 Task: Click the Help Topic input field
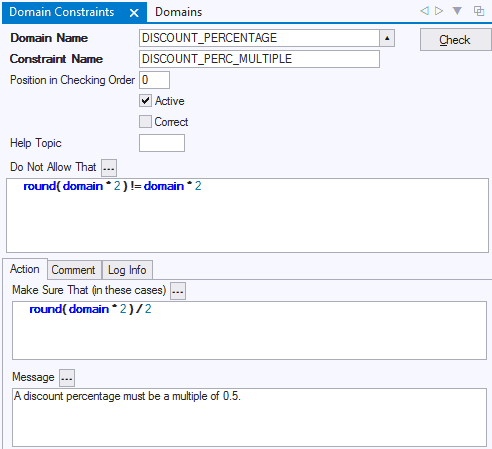coord(162,143)
